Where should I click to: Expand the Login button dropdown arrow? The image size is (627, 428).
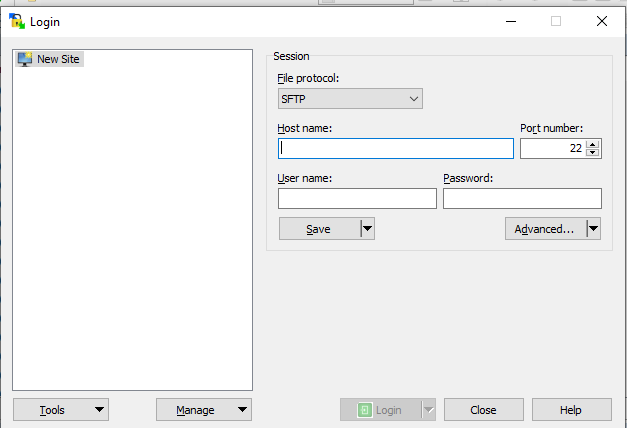pos(429,410)
